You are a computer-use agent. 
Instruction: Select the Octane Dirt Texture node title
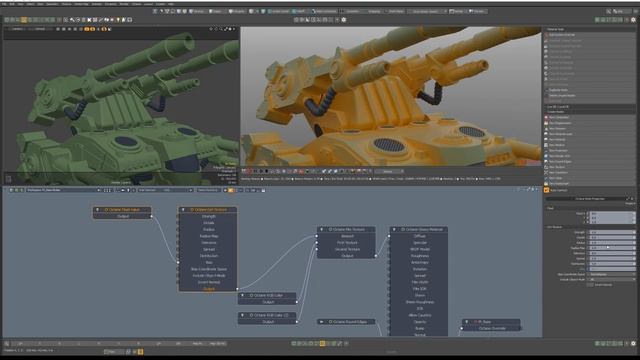click(x=211, y=209)
